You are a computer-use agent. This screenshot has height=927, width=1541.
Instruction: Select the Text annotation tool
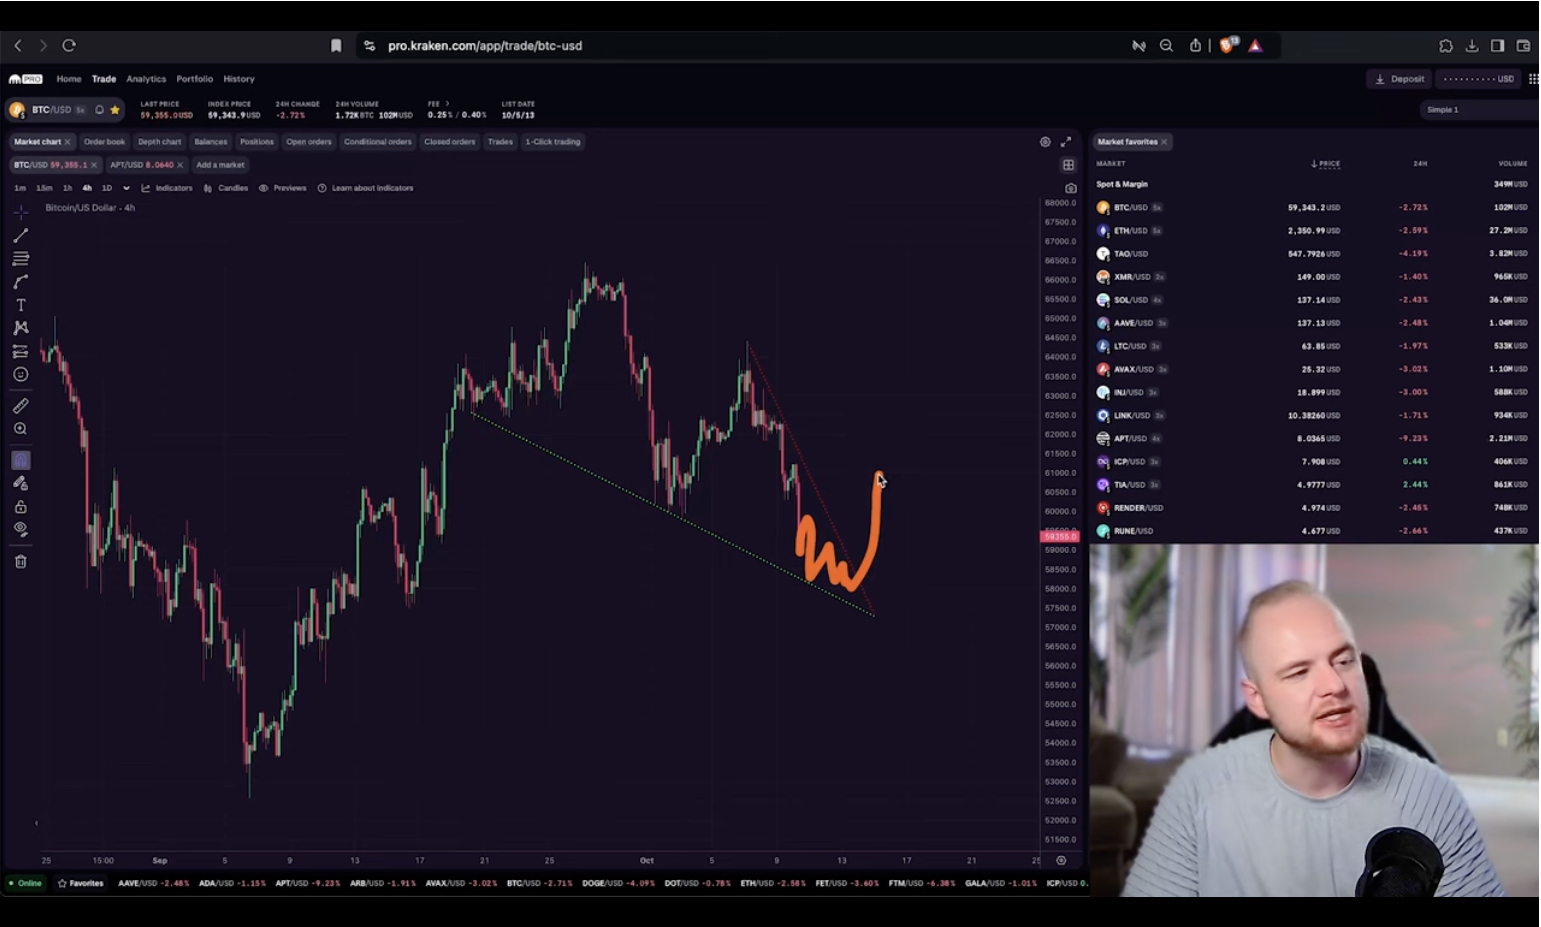20,305
